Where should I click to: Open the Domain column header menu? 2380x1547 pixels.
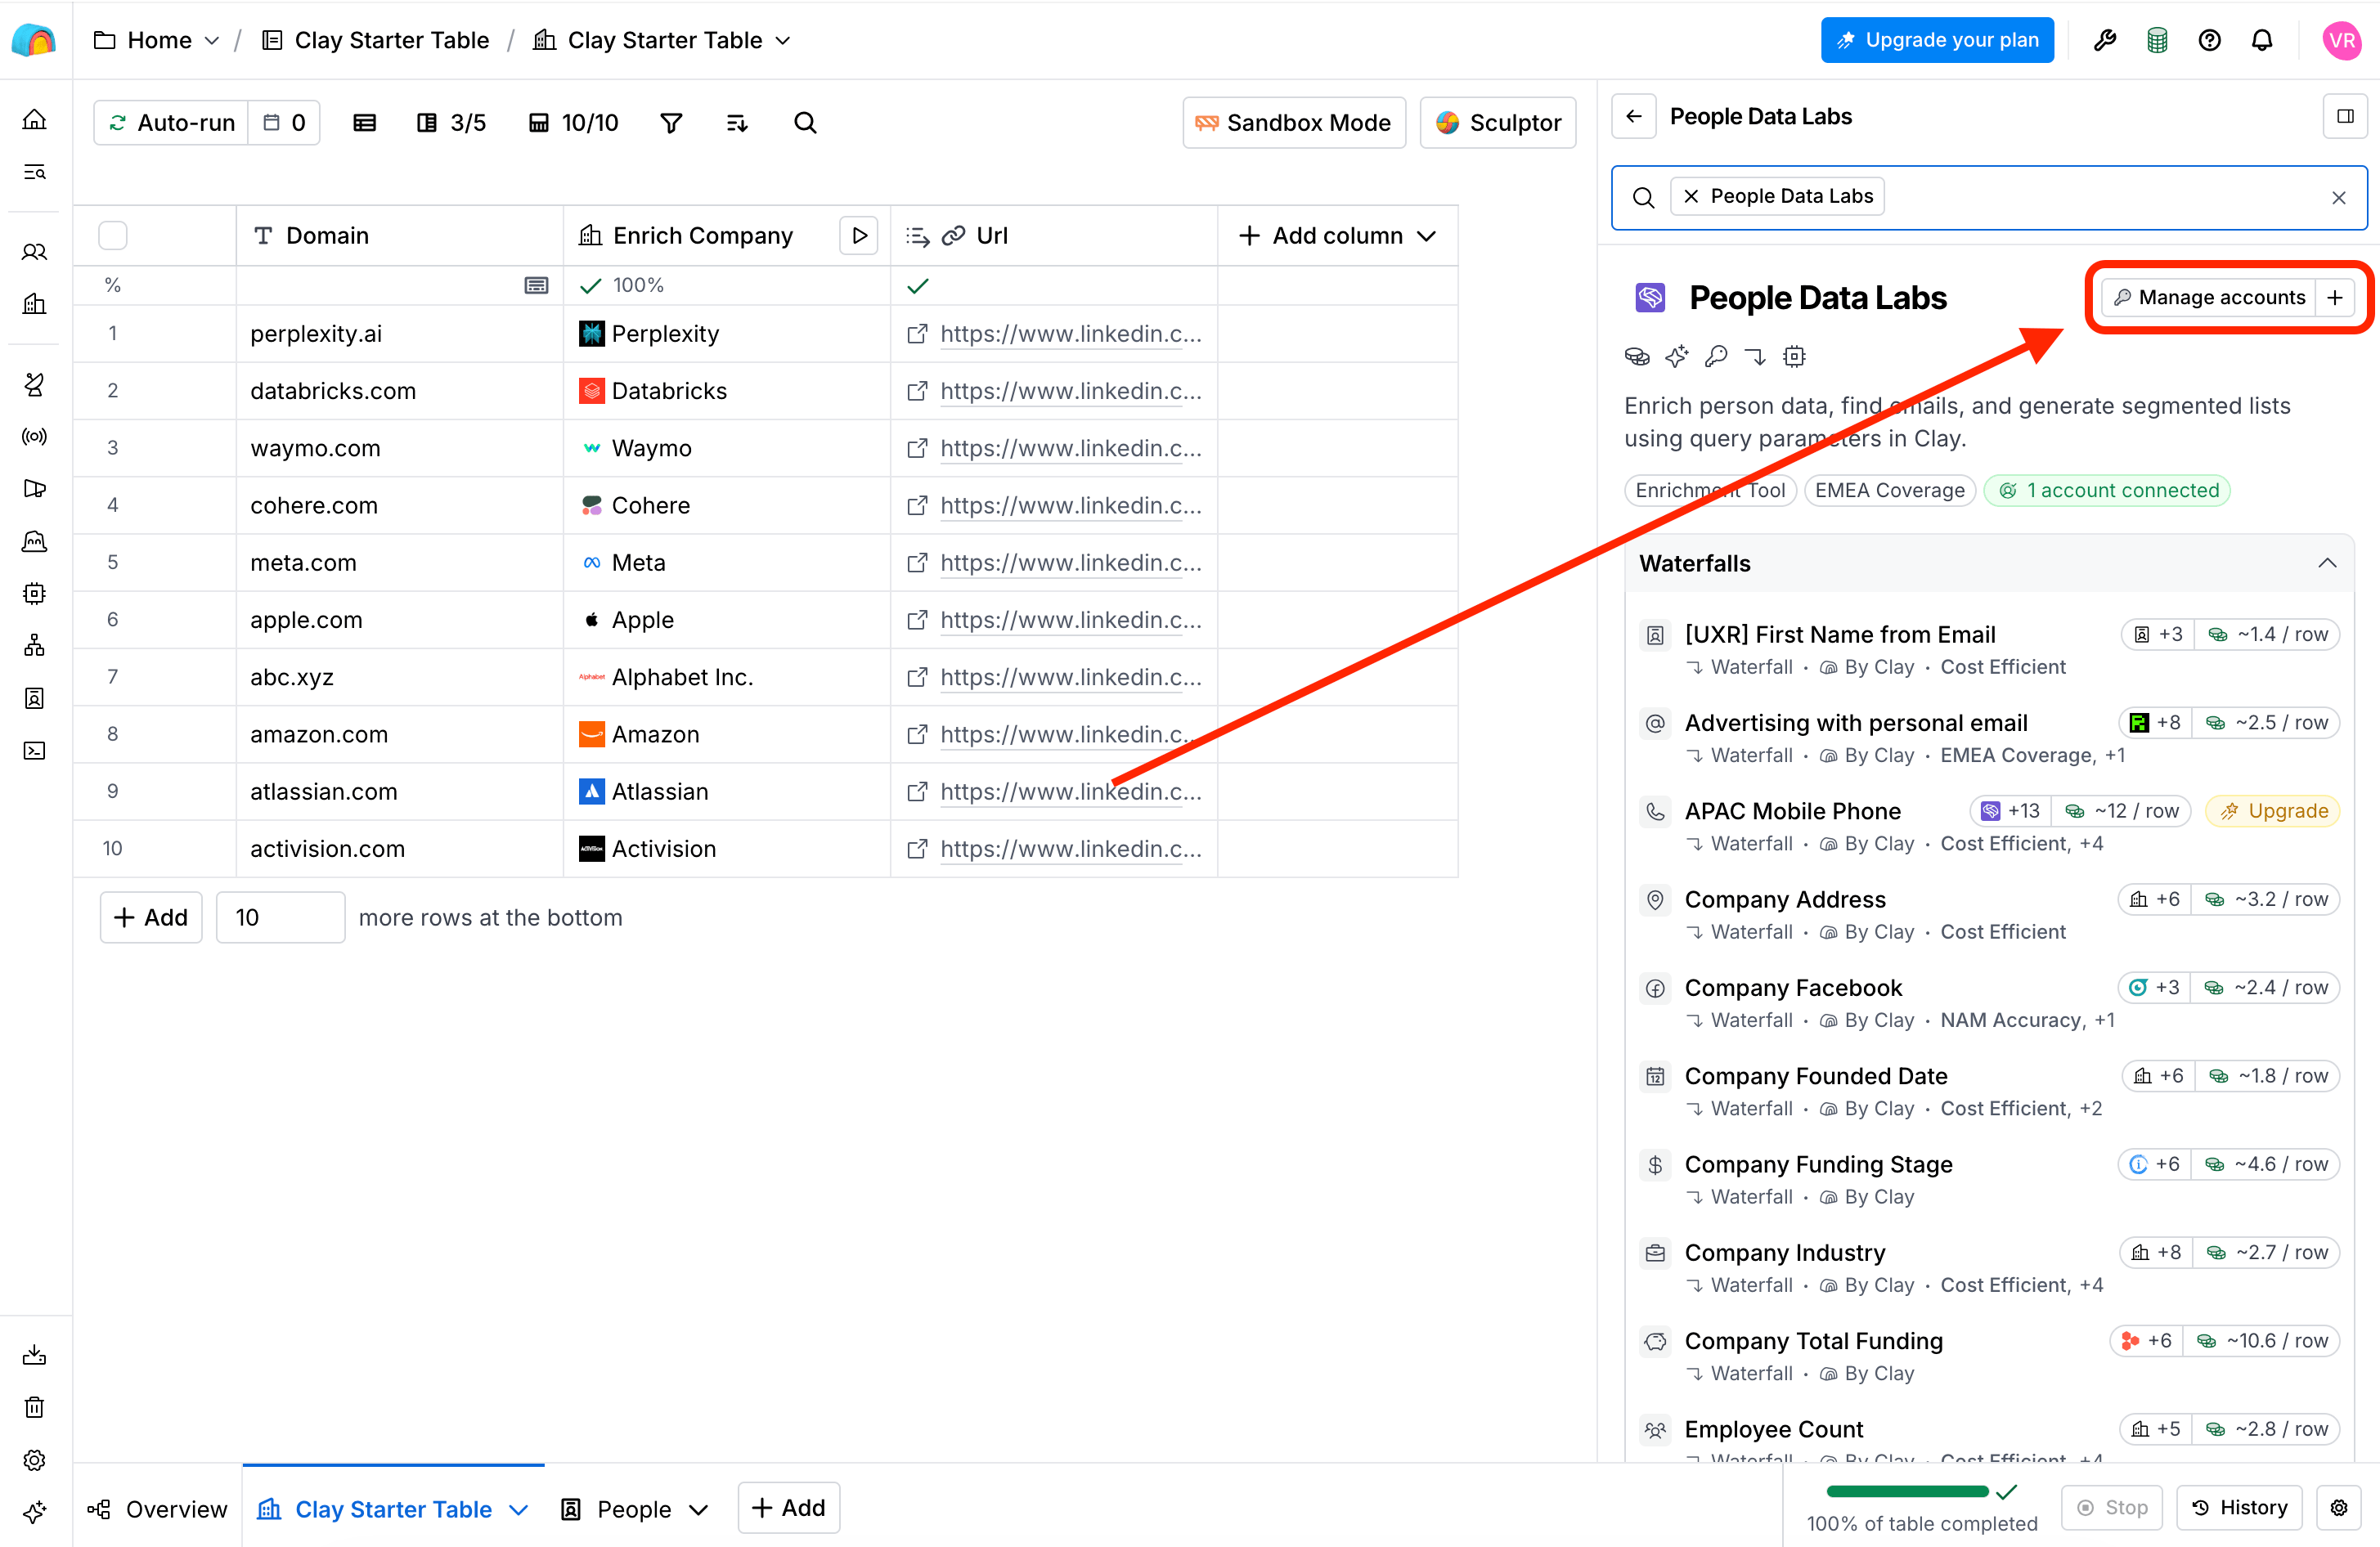click(x=399, y=236)
